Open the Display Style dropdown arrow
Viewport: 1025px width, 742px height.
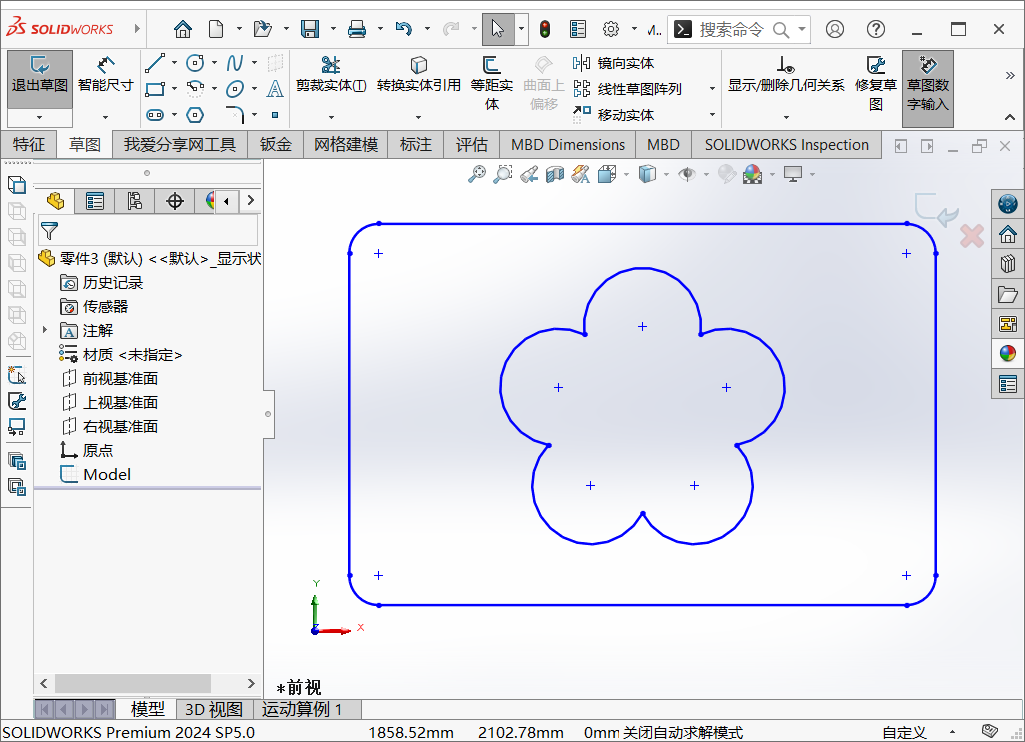pyautogui.click(x=665, y=173)
